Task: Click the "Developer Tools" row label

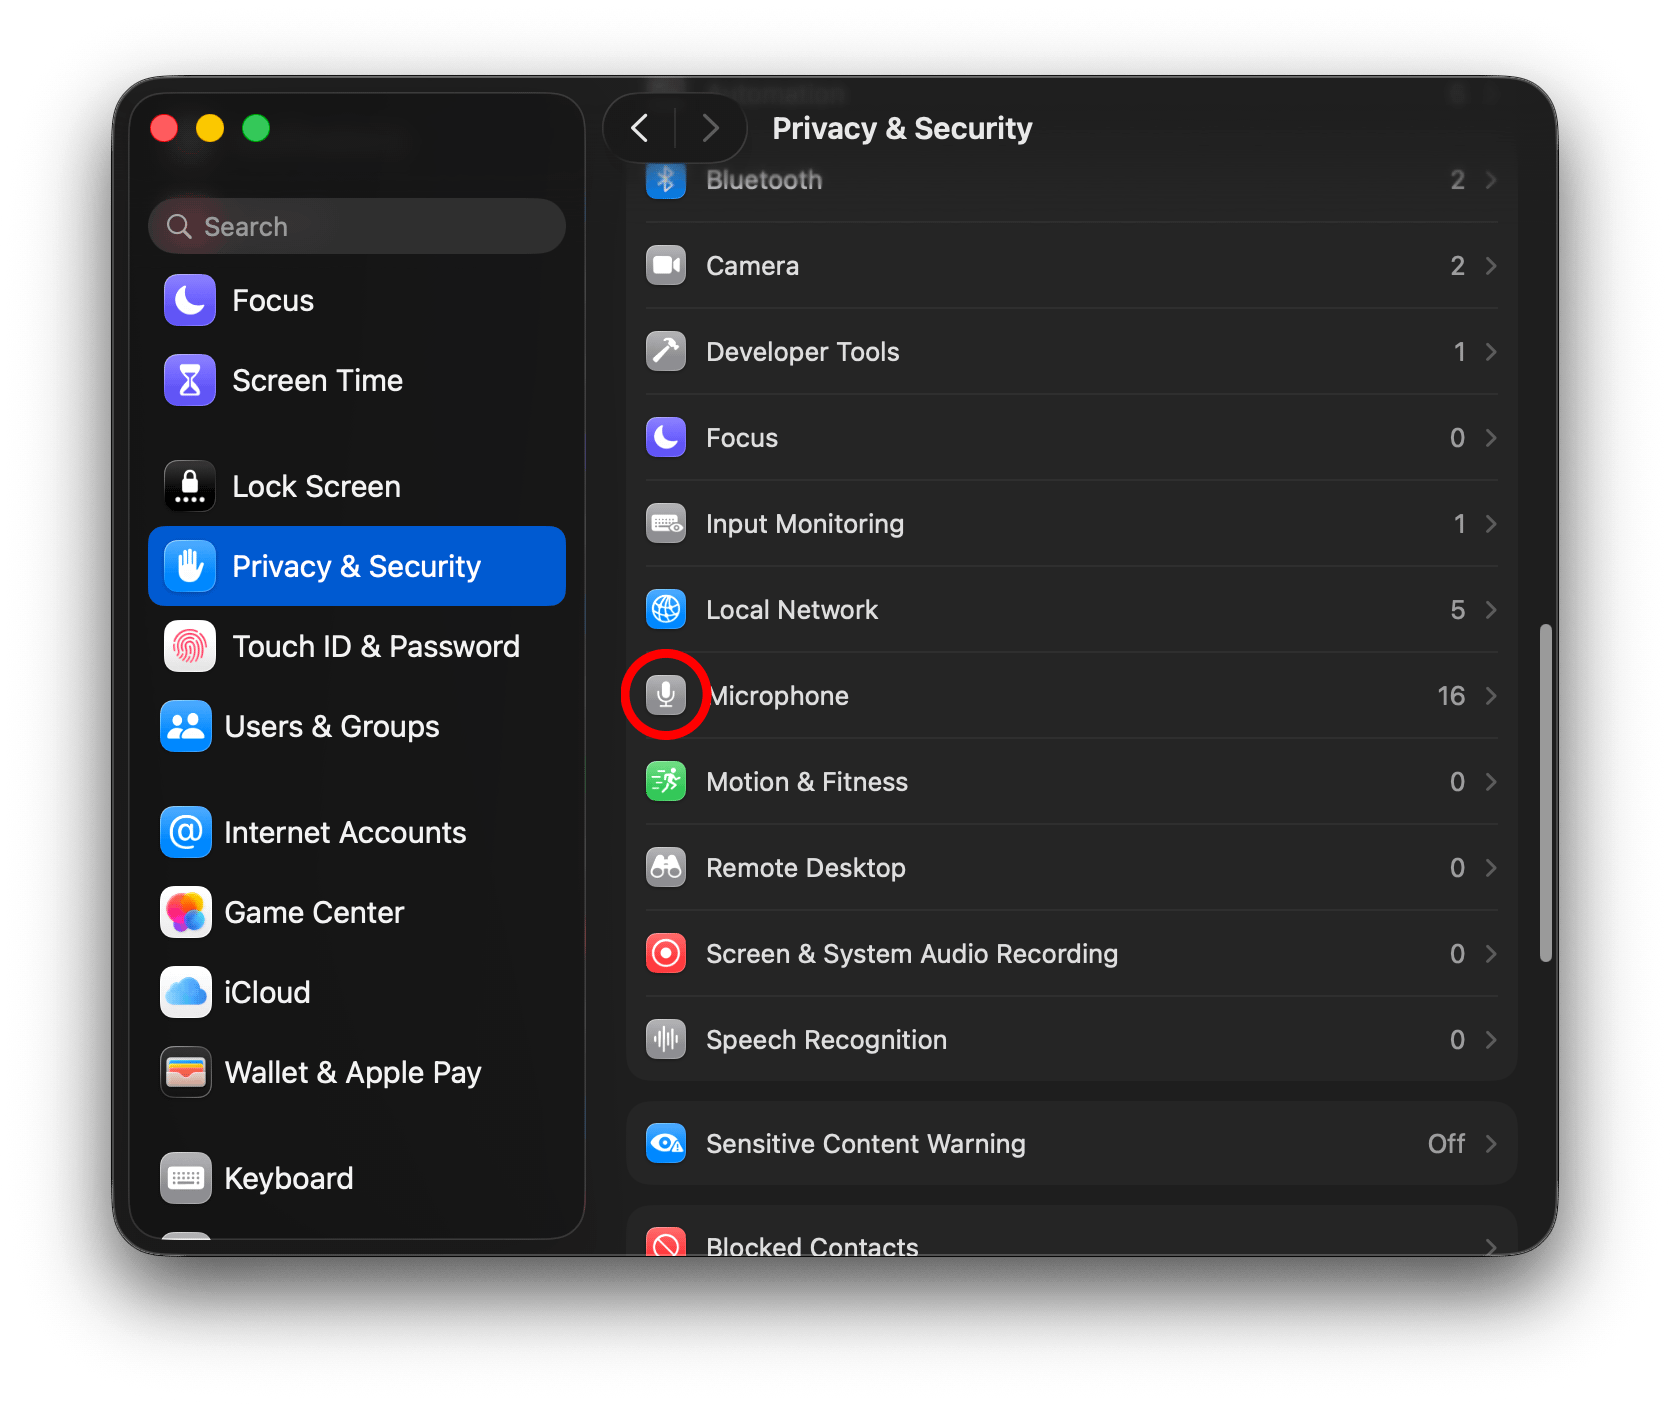Action: [x=802, y=352]
